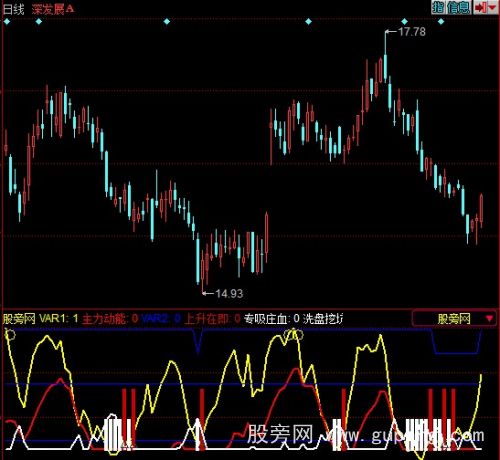Click the third cyan diamond from the left in the top row
This screenshot has width=500, height=460.
pos(167,22)
